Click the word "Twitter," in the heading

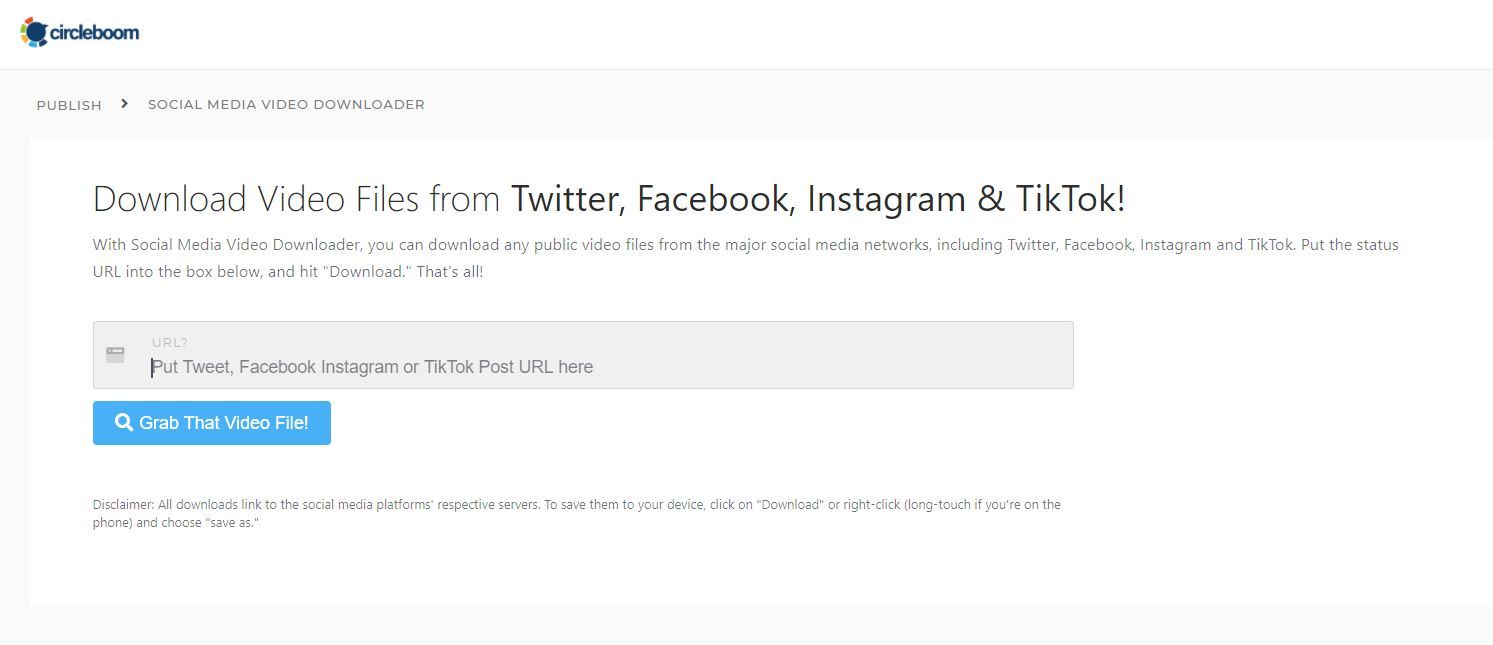point(568,199)
